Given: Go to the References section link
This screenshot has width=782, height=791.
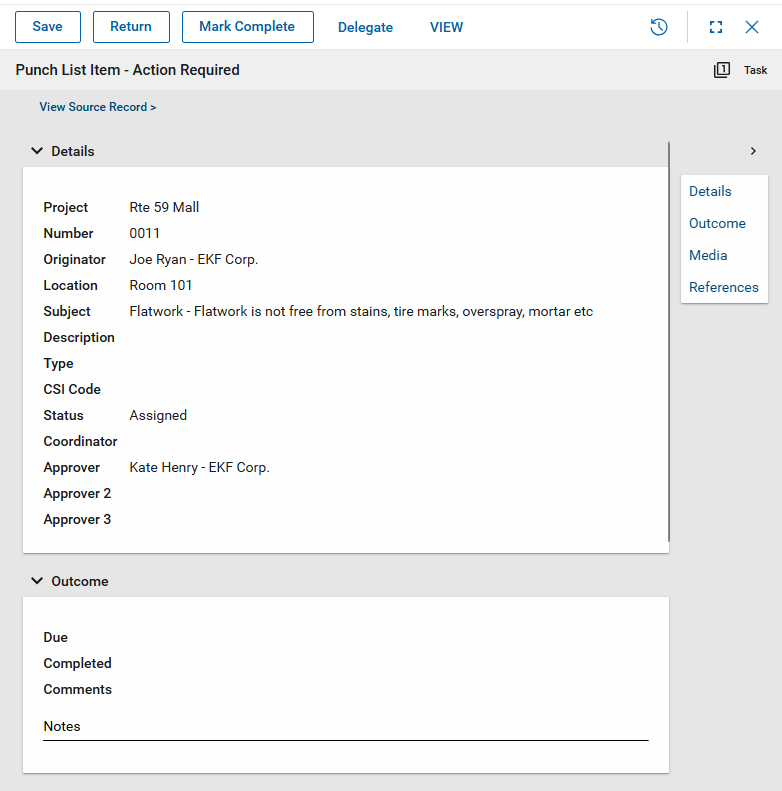Looking at the screenshot, I should 723,287.
